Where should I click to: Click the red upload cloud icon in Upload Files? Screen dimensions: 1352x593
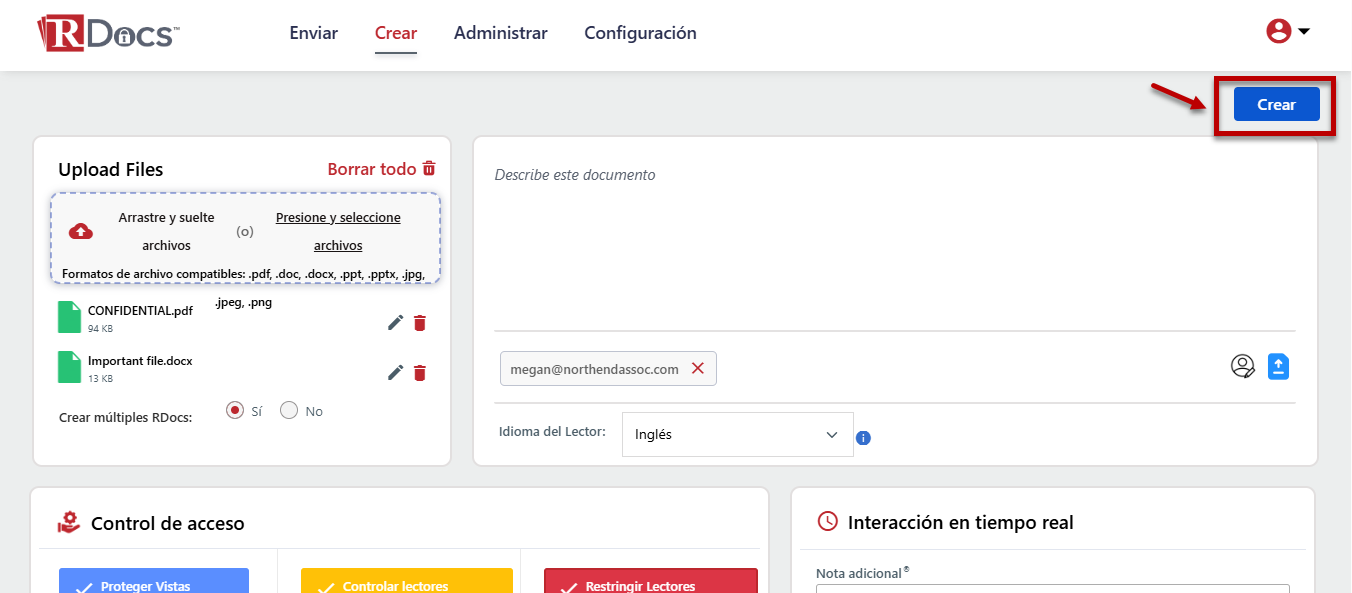coord(80,231)
